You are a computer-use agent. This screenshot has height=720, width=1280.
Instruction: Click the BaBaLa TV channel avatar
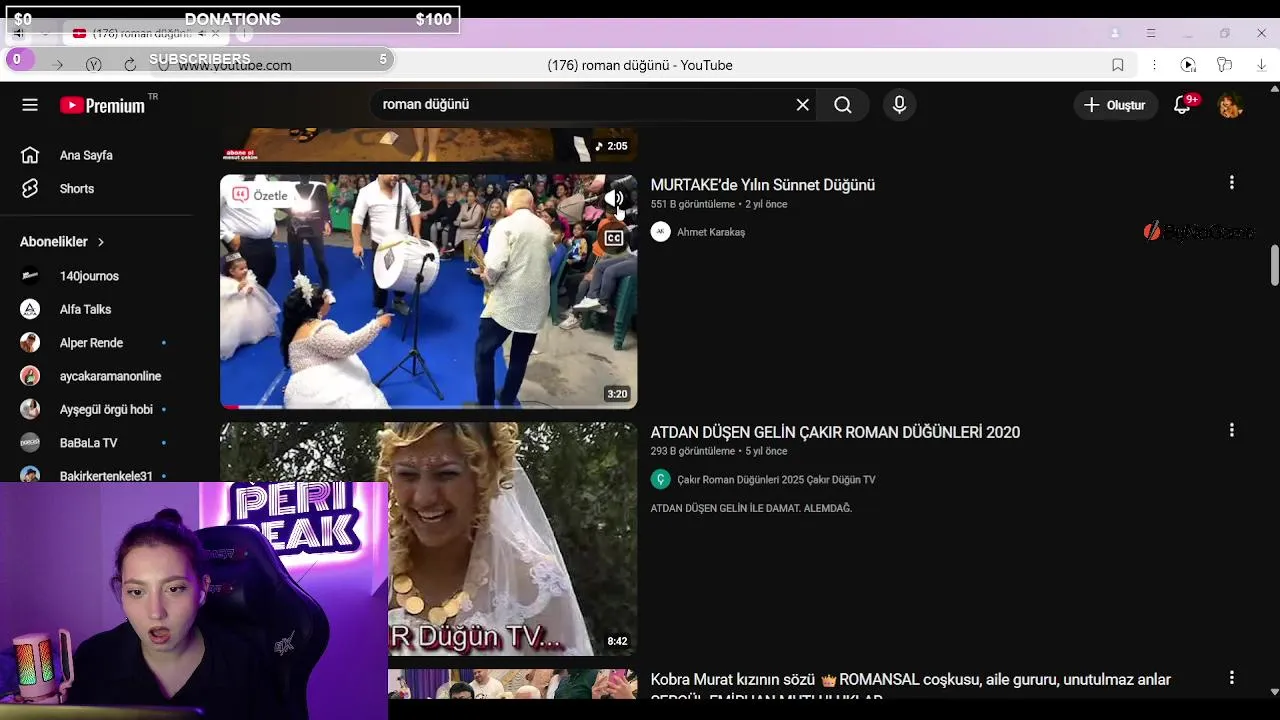pos(30,443)
